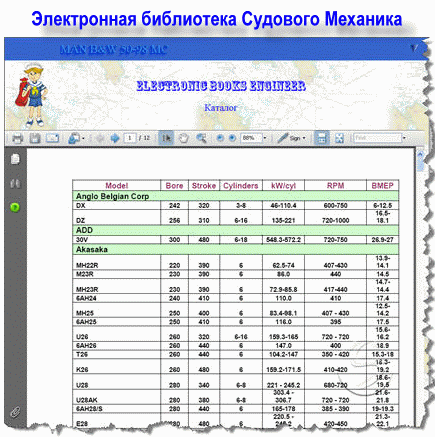This screenshot has height=437, width=435.
Task: Open the collaborate/share tool icon
Action: coord(74,138)
